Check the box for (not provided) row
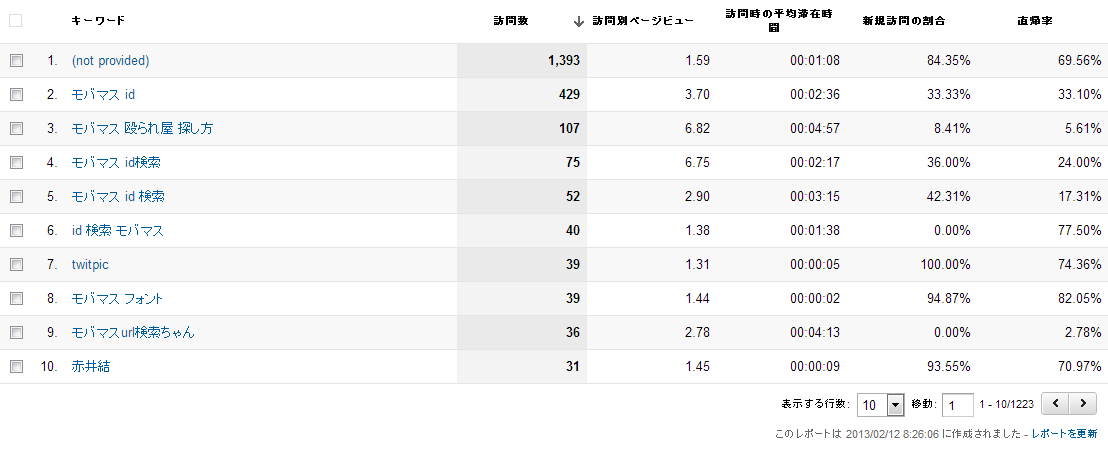The image size is (1108, 449). (x=16, y=61)
